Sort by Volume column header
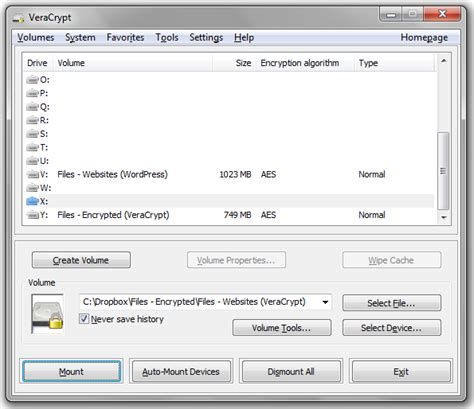Image resolution: width=474 pixels, height=409 pixels. click(x=133, y=63)
